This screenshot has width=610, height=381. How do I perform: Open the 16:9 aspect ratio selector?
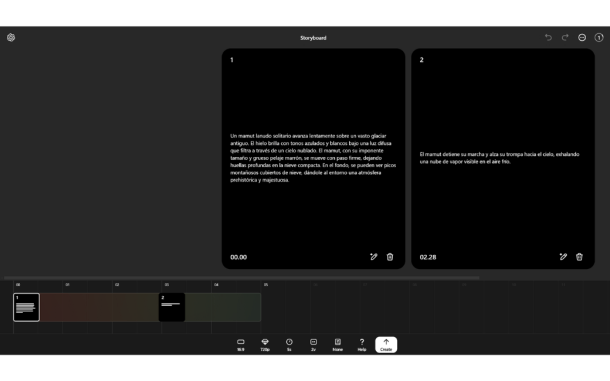[241, 345]
